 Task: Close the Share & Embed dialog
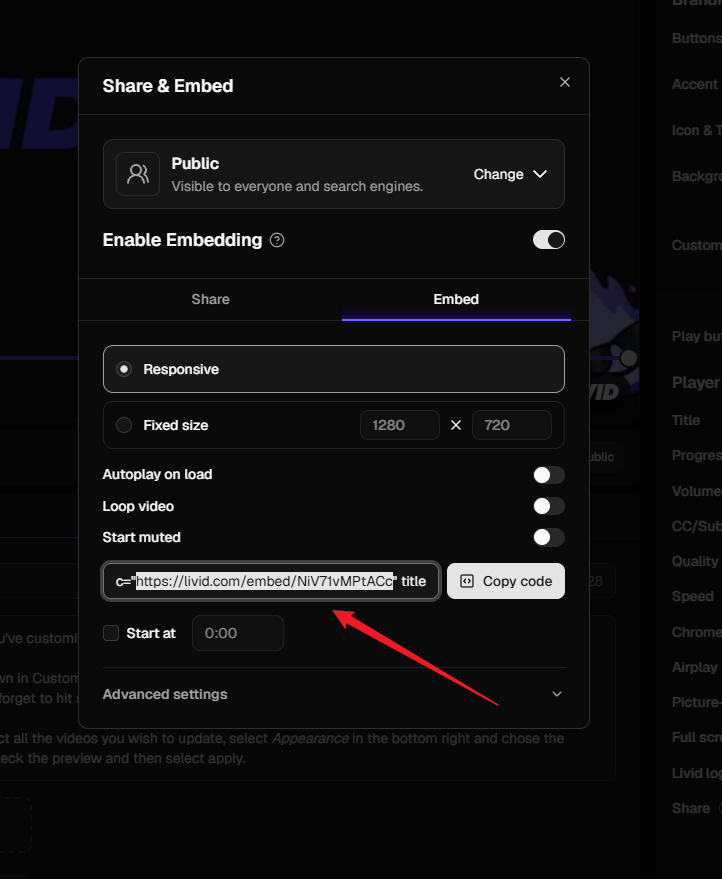coord(564,82)
